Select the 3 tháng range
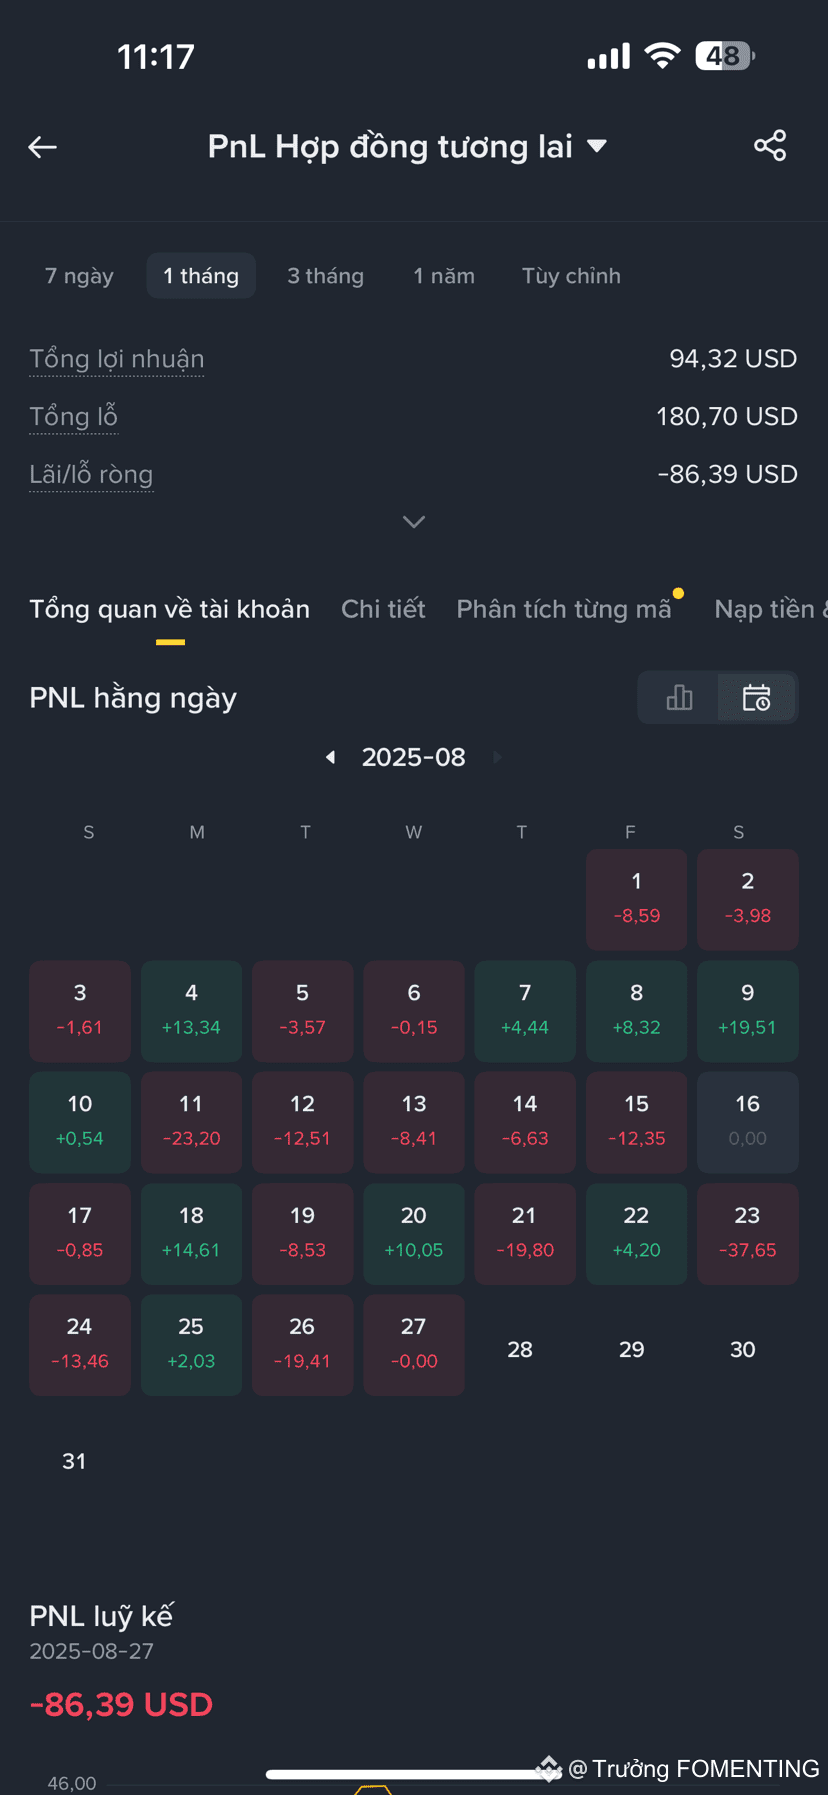This screenshot has width=828, height=1795. (x=325, y=276)
